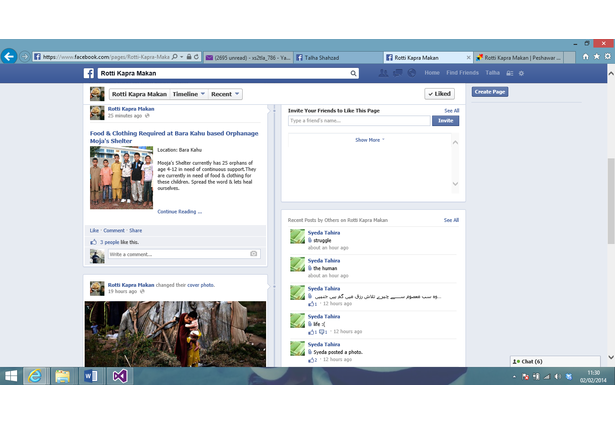The image size is (615, 424).
Task: Click the camera attach photo icon in comment box
Action: [x=253, y=254]
